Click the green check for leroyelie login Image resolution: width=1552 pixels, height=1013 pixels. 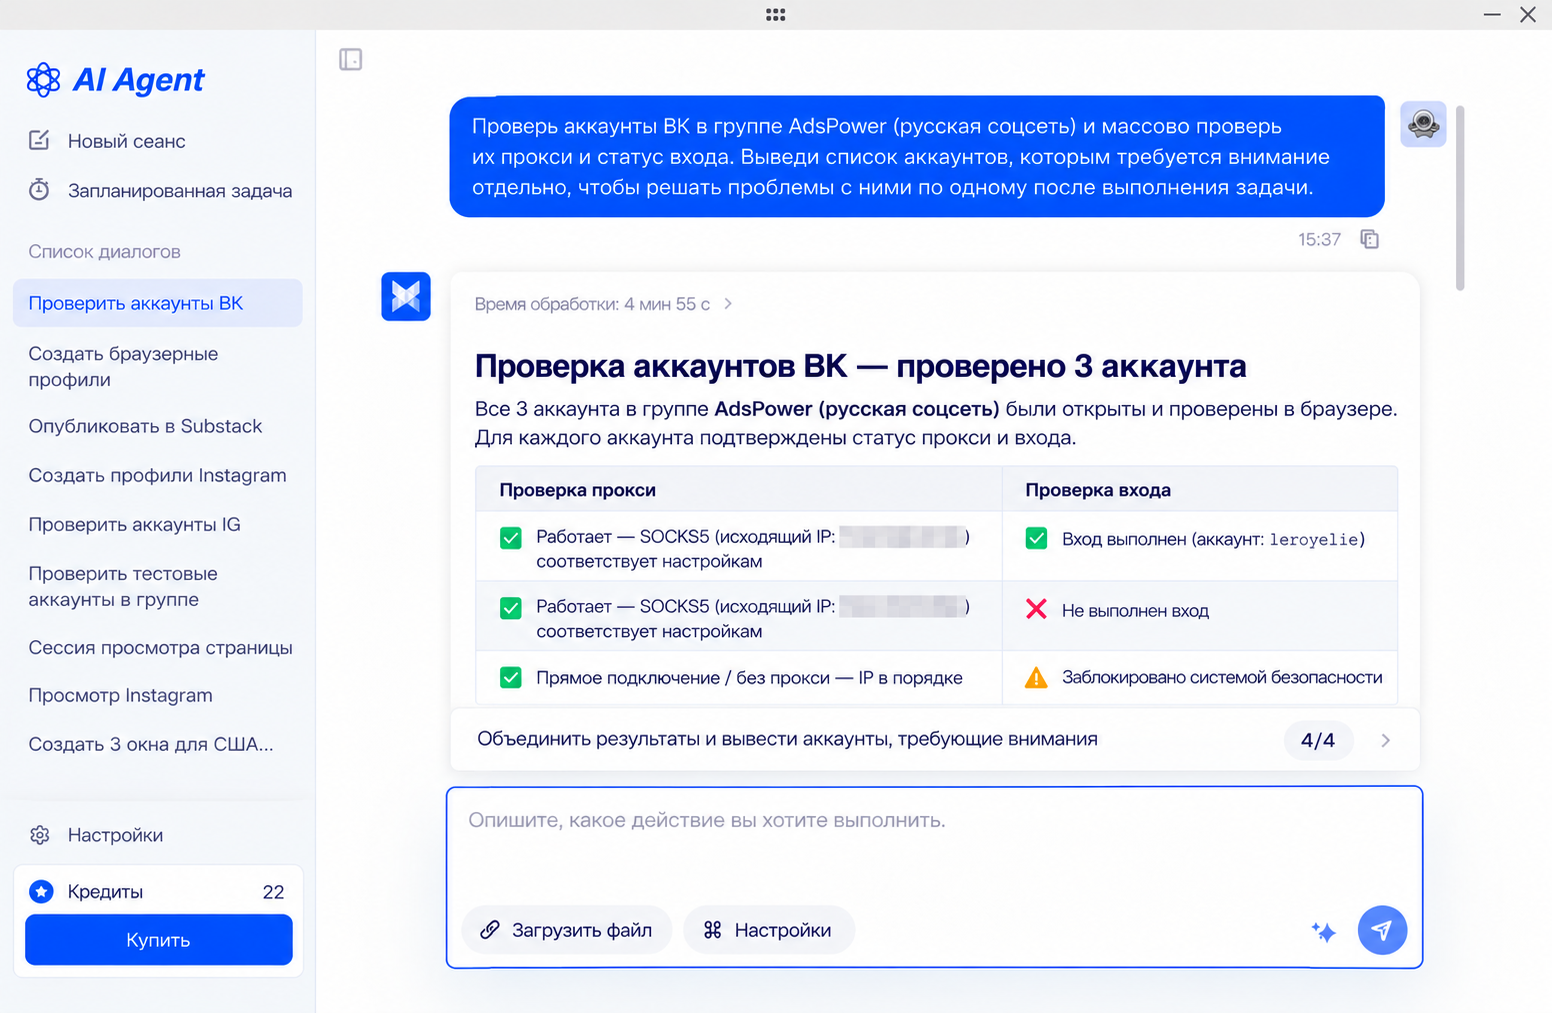click(x=1036, y=539)
